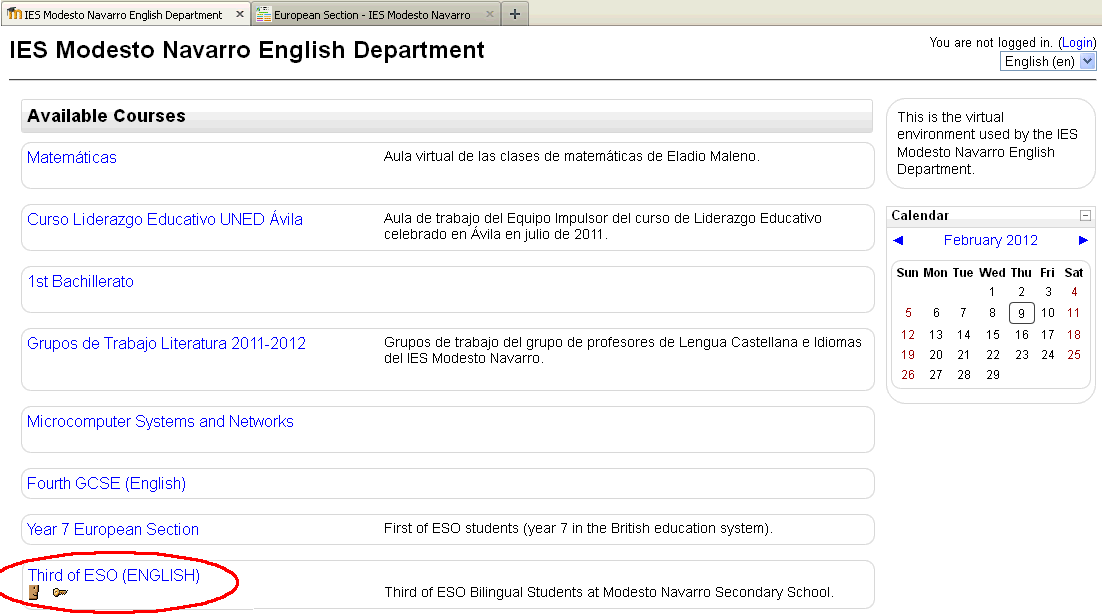The height and width of the screenshot is (616, 1102).
Task: Open Microcomputer Systems and Networks course
Action: tap(160, 421)
